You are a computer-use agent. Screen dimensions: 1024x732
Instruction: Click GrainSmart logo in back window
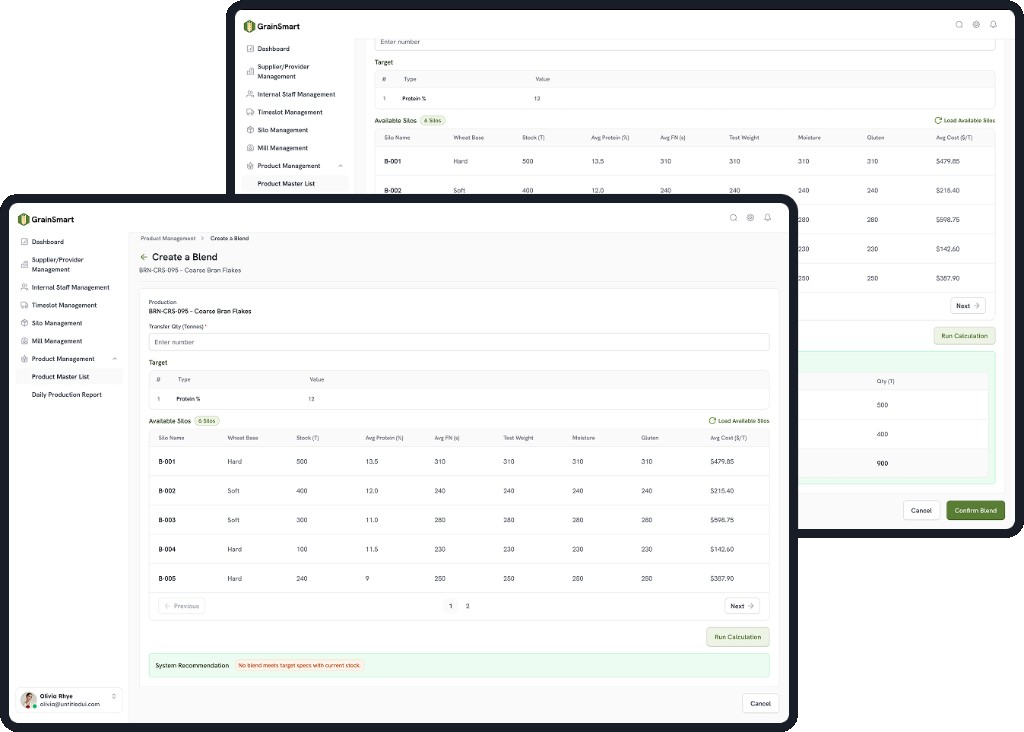(x=272, y=26)
